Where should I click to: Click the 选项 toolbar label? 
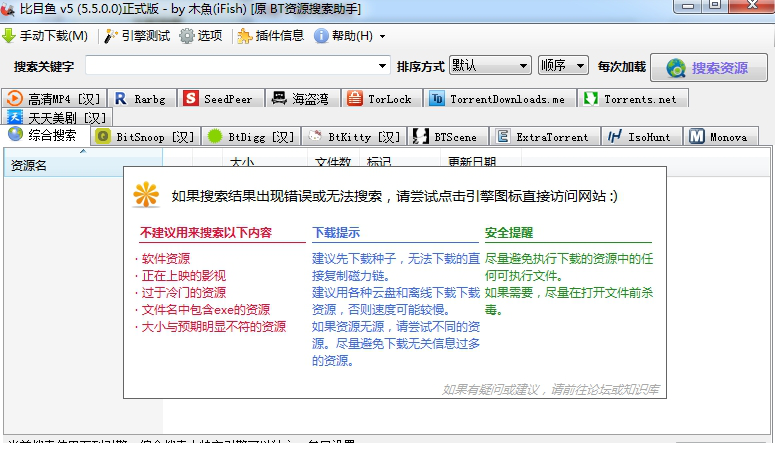point(210,36)
